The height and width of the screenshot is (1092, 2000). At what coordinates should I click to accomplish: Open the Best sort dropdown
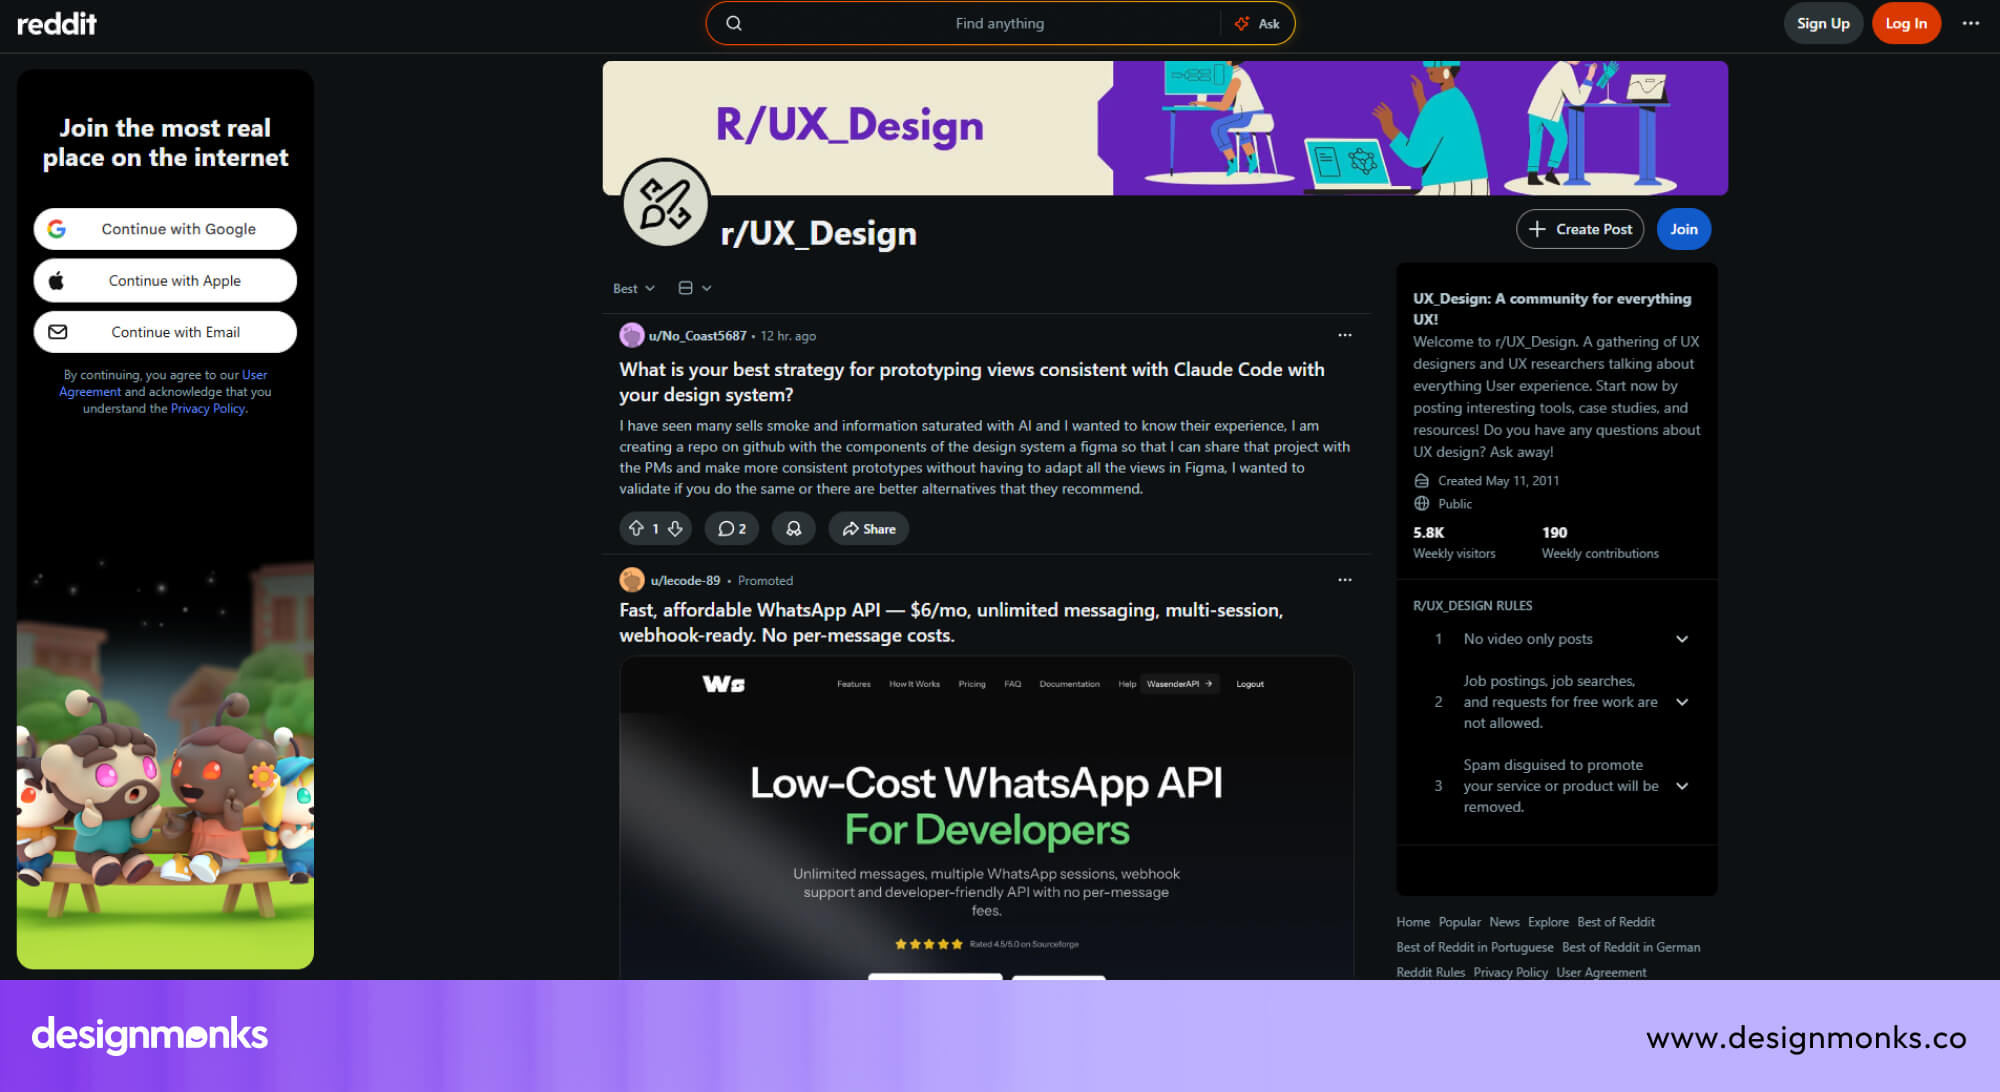point(634,288)
